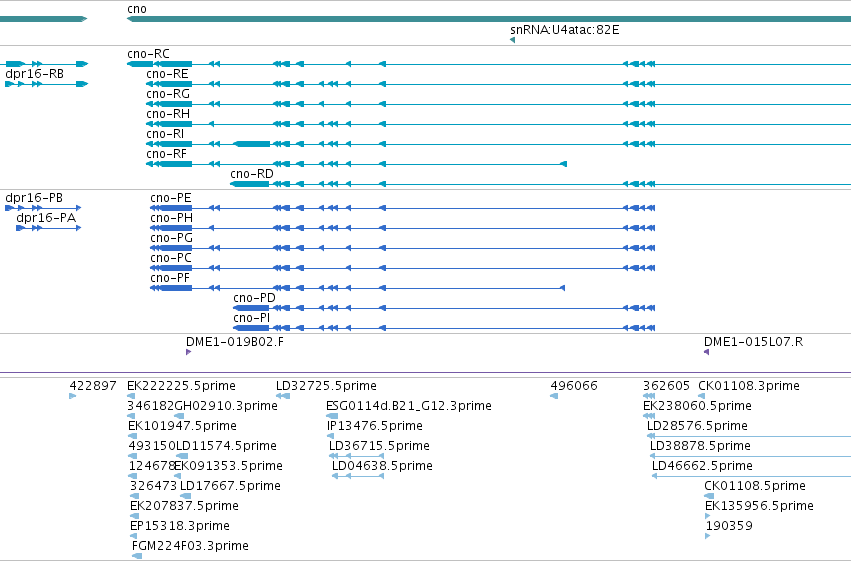Select the EK091353.5prime EST label
Screen dimensions: 851x561
coord(228,466)
